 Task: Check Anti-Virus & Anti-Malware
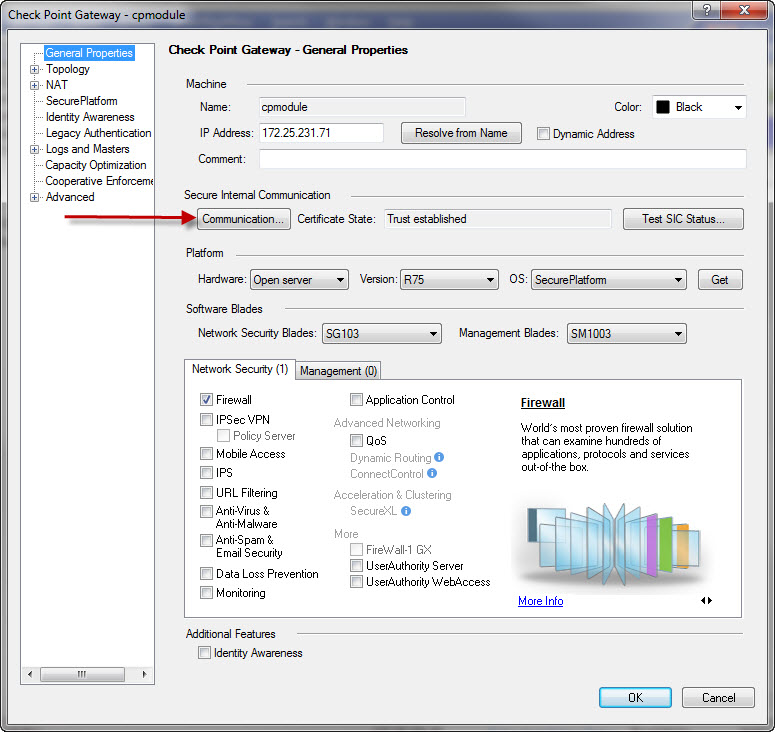(x=207, y=511)
